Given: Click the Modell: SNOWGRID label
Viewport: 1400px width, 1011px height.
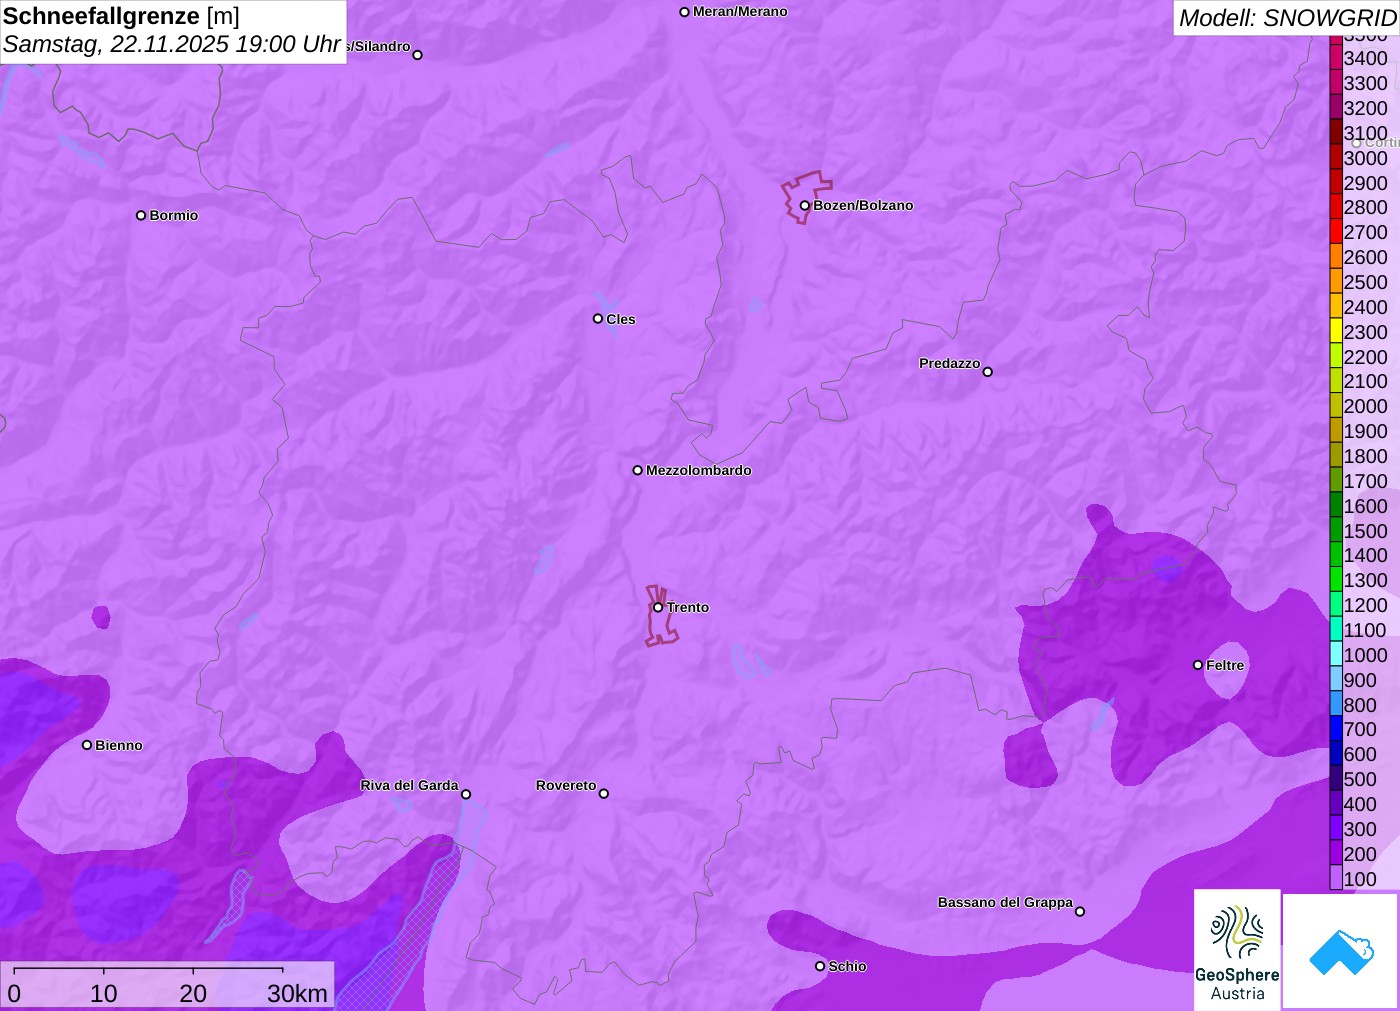Looking at the screenshot, I should (1287, 18).
